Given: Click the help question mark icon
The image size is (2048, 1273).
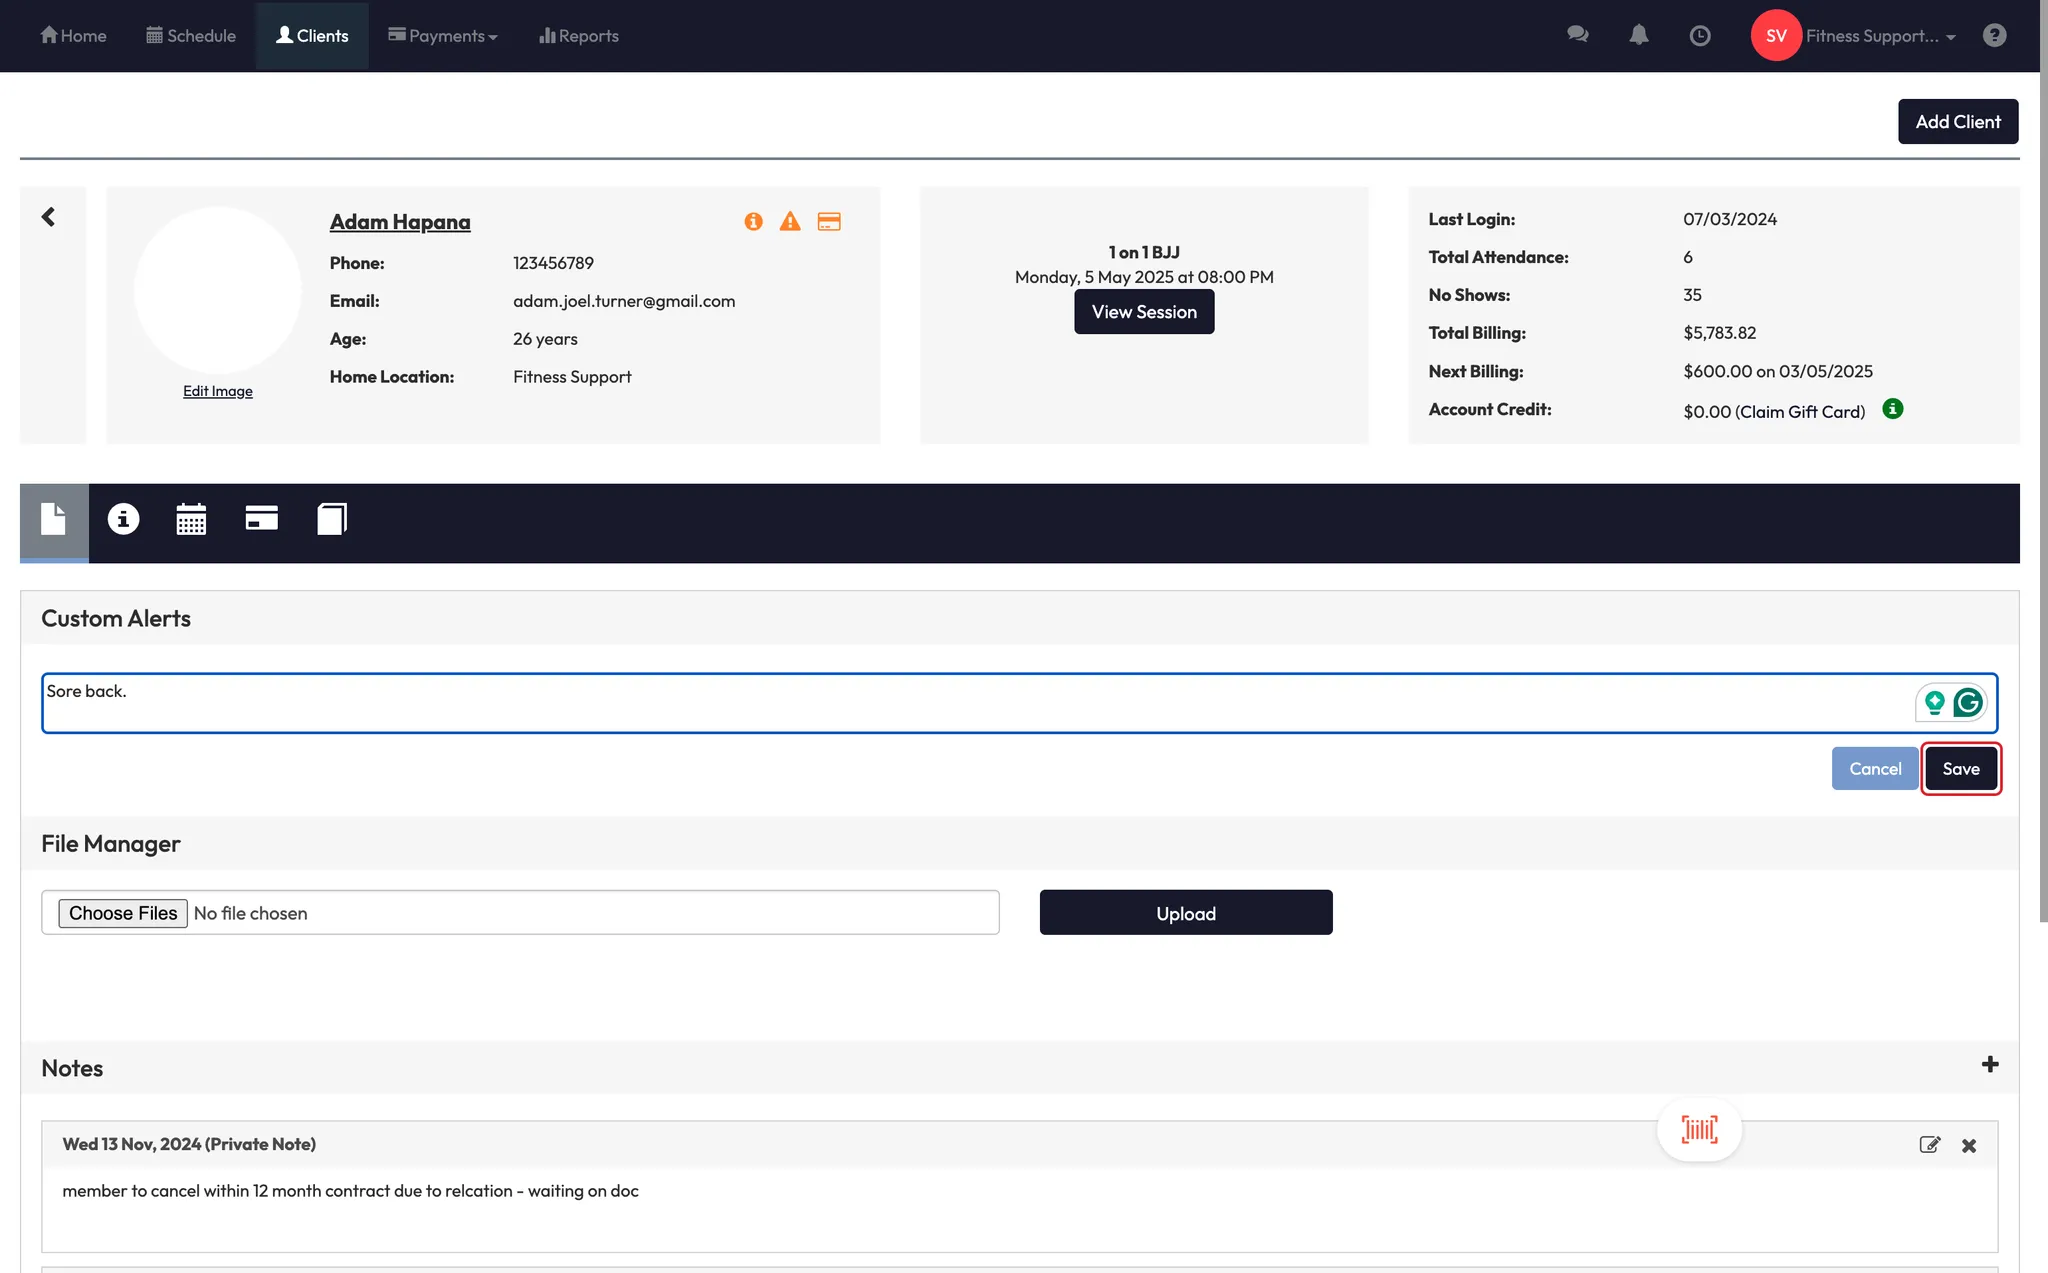Looking at the screenshot, I should pos(1994,36).
